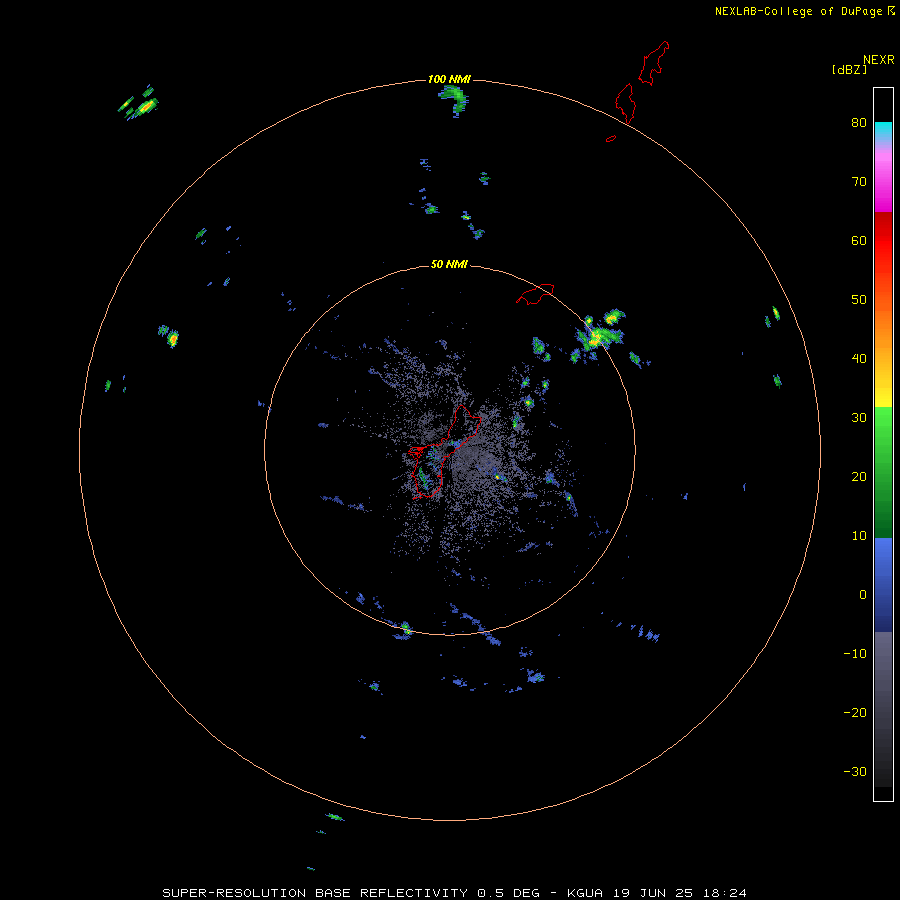Screen dimensions: 900x900
Task: Click the 40 value on dBZ scale
Action: coord(859,359)
